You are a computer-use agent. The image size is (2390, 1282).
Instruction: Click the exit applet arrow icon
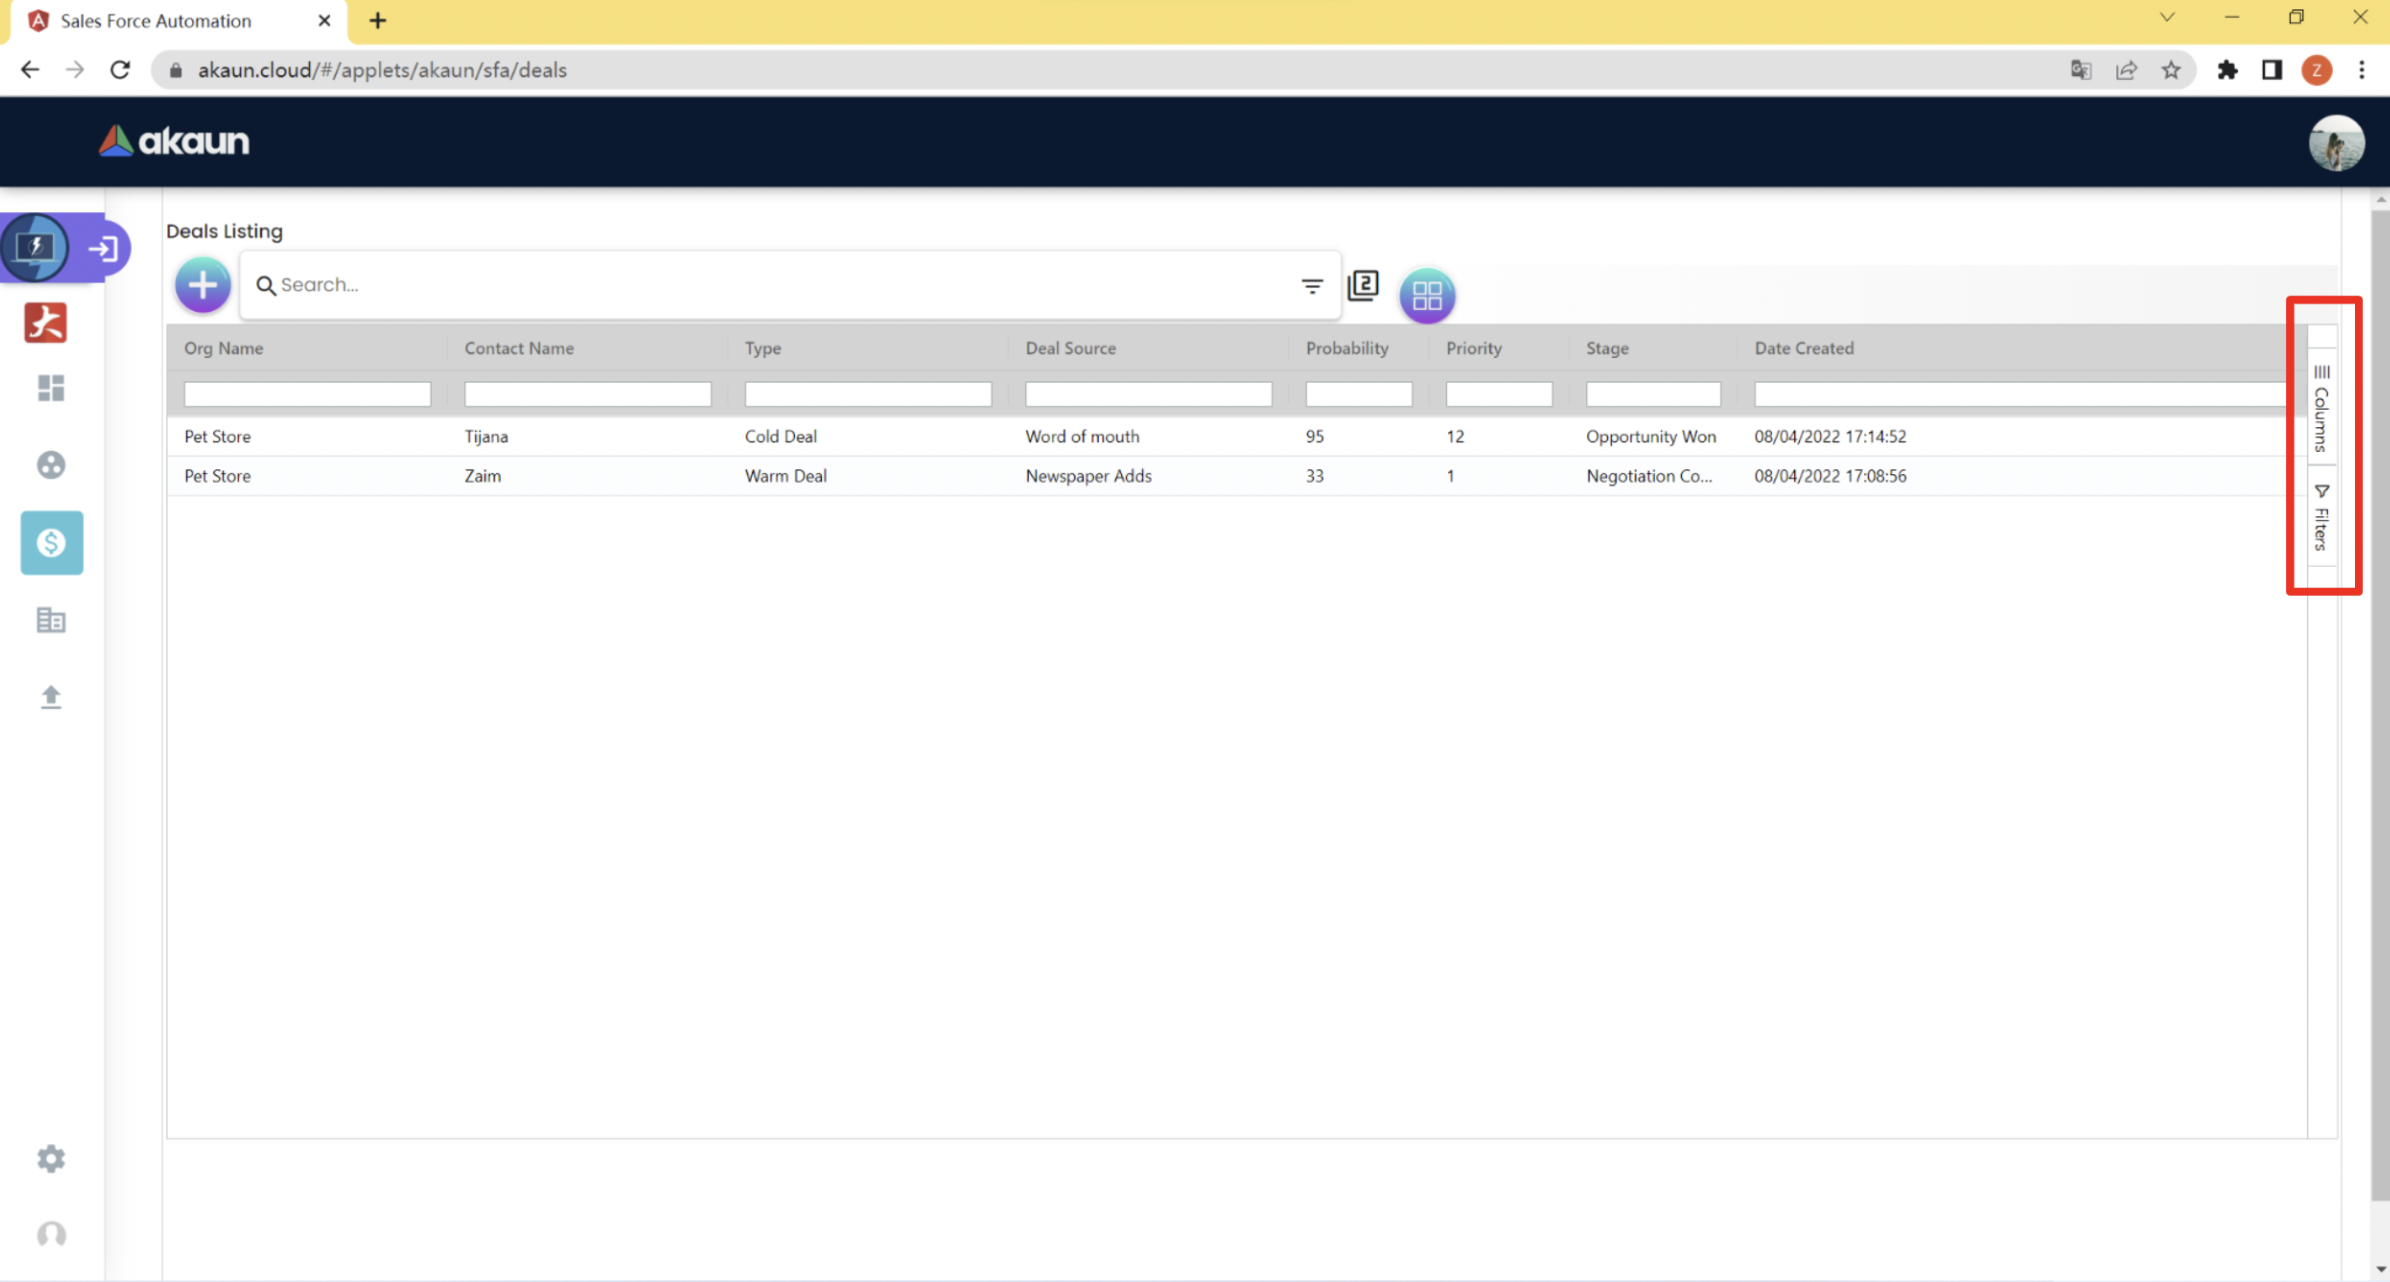pyautogui.click(x=103, y=248)
